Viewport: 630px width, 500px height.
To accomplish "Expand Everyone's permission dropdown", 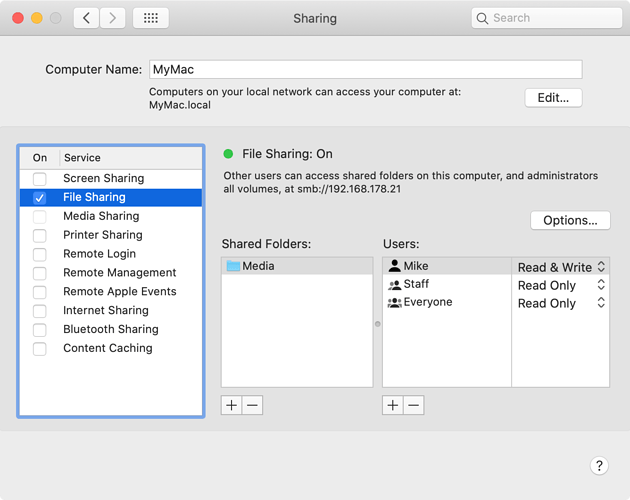I will (x=561, y=303).
